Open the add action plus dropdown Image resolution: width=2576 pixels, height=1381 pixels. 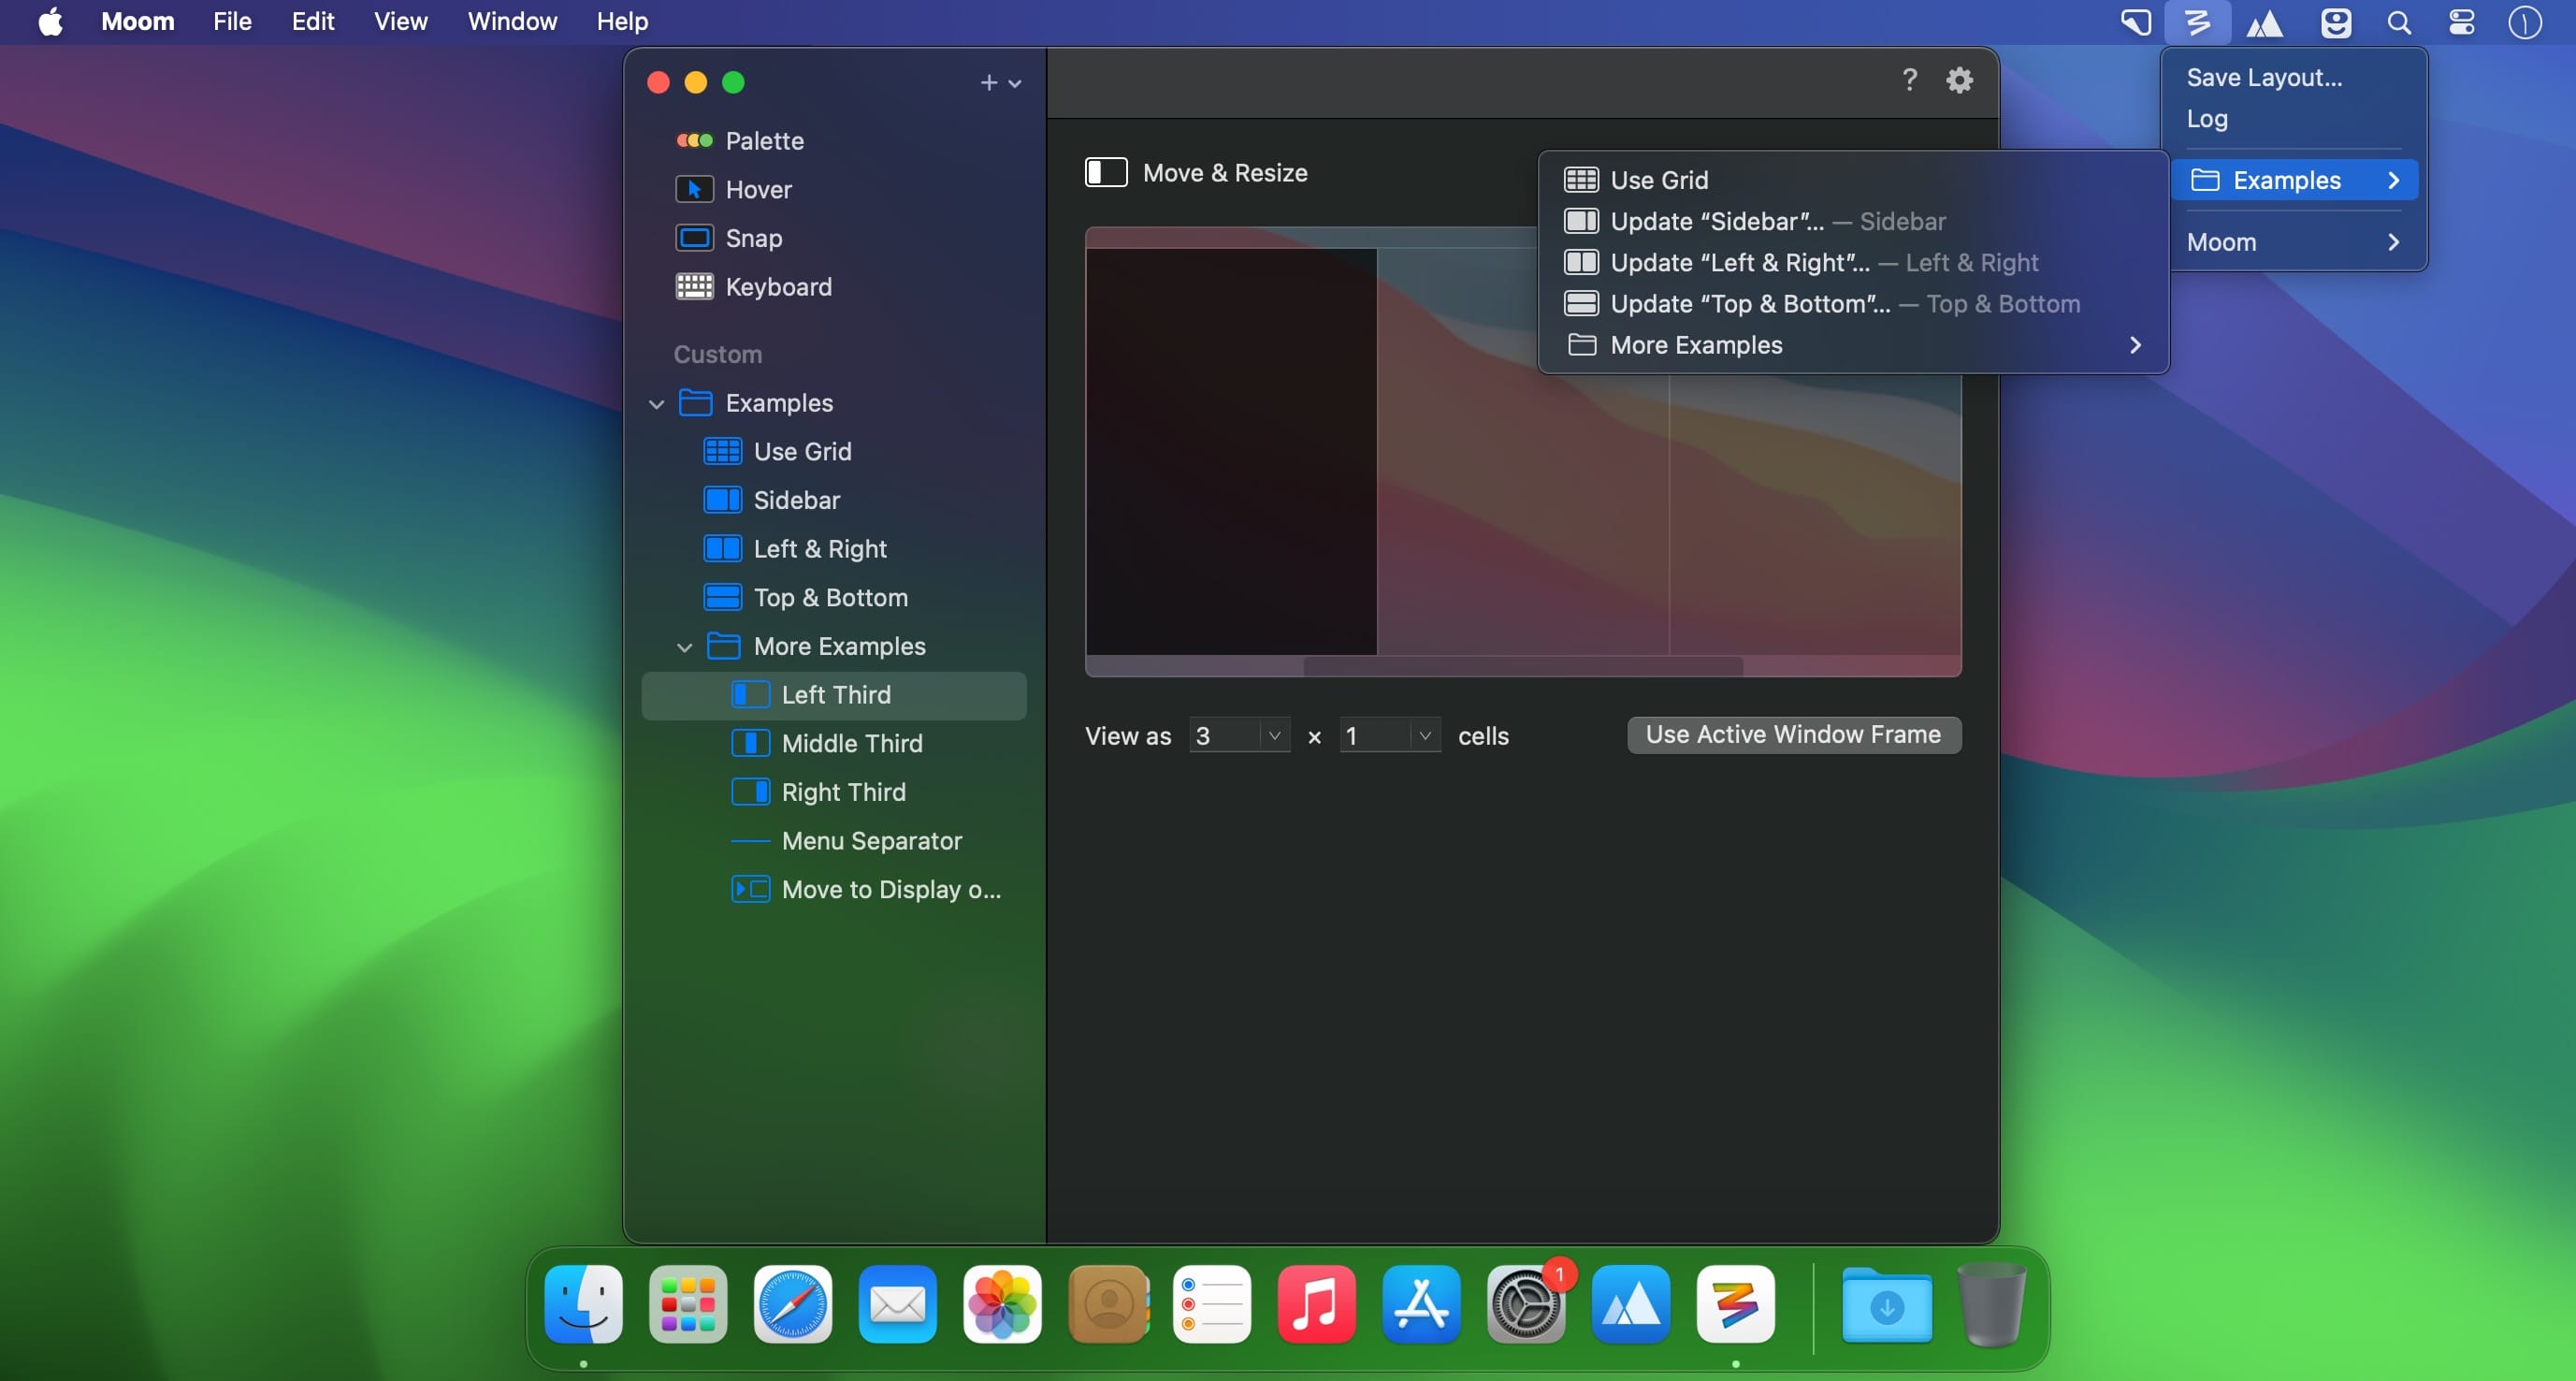pos(1000,83)
